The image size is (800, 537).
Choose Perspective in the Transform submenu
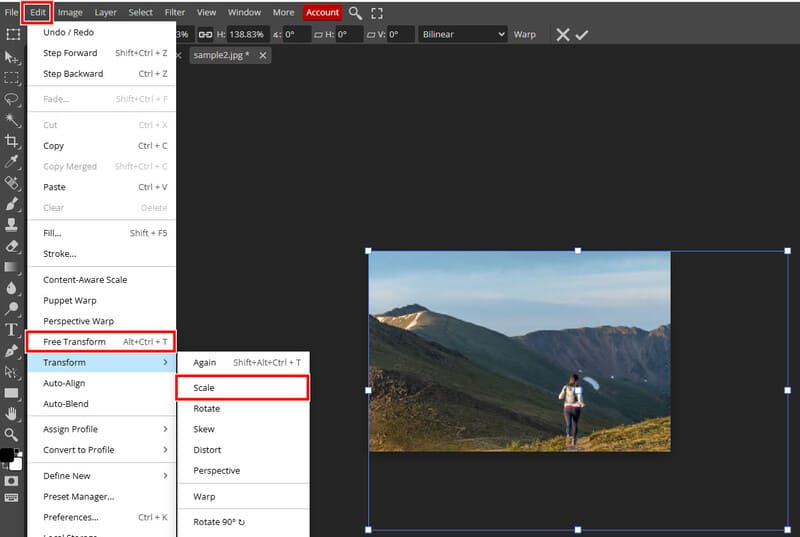[x=243, y=471]
